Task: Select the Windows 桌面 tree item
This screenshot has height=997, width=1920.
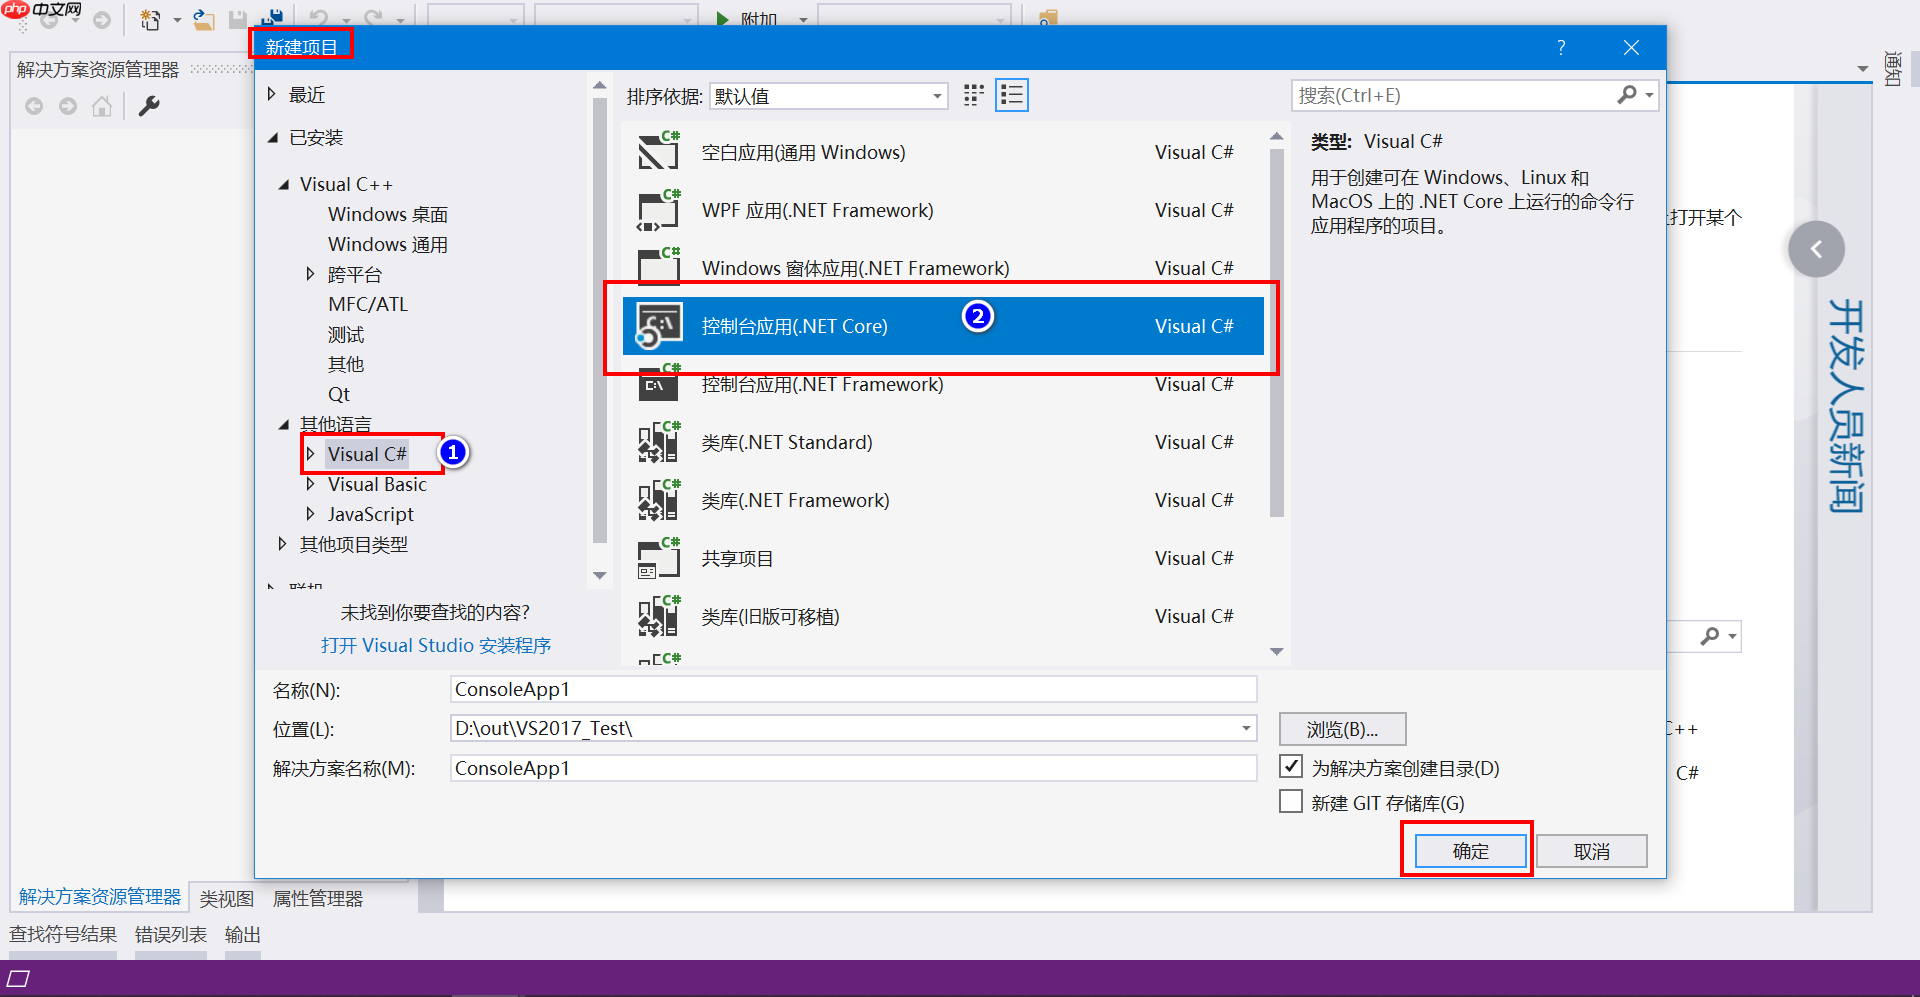Action: pos(388,214)
